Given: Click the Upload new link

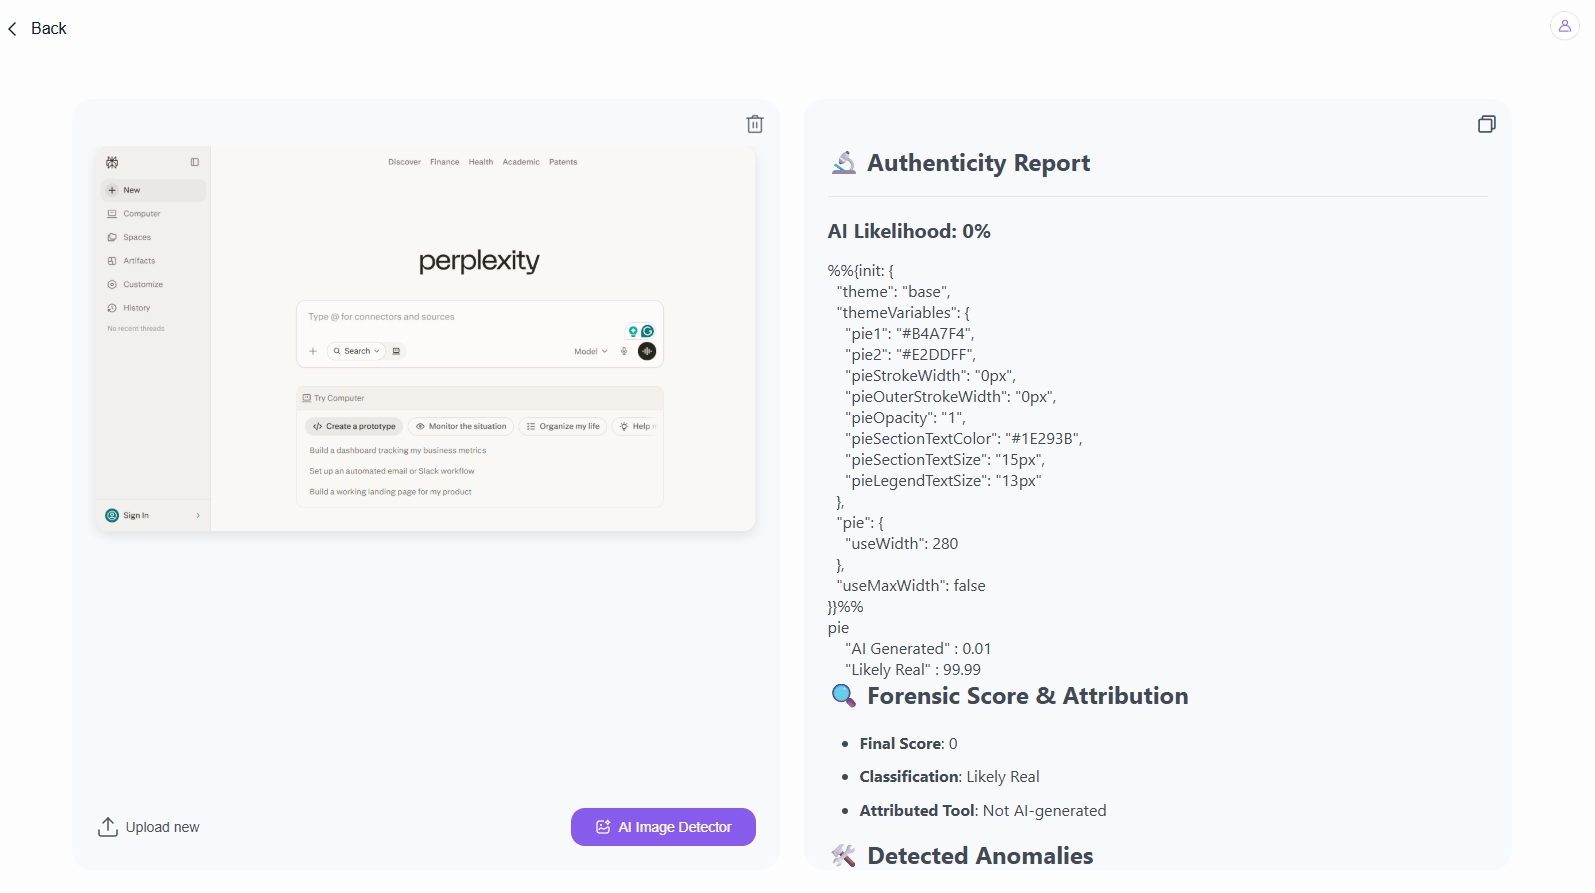Looking at the screenshot, I should 162,827.
